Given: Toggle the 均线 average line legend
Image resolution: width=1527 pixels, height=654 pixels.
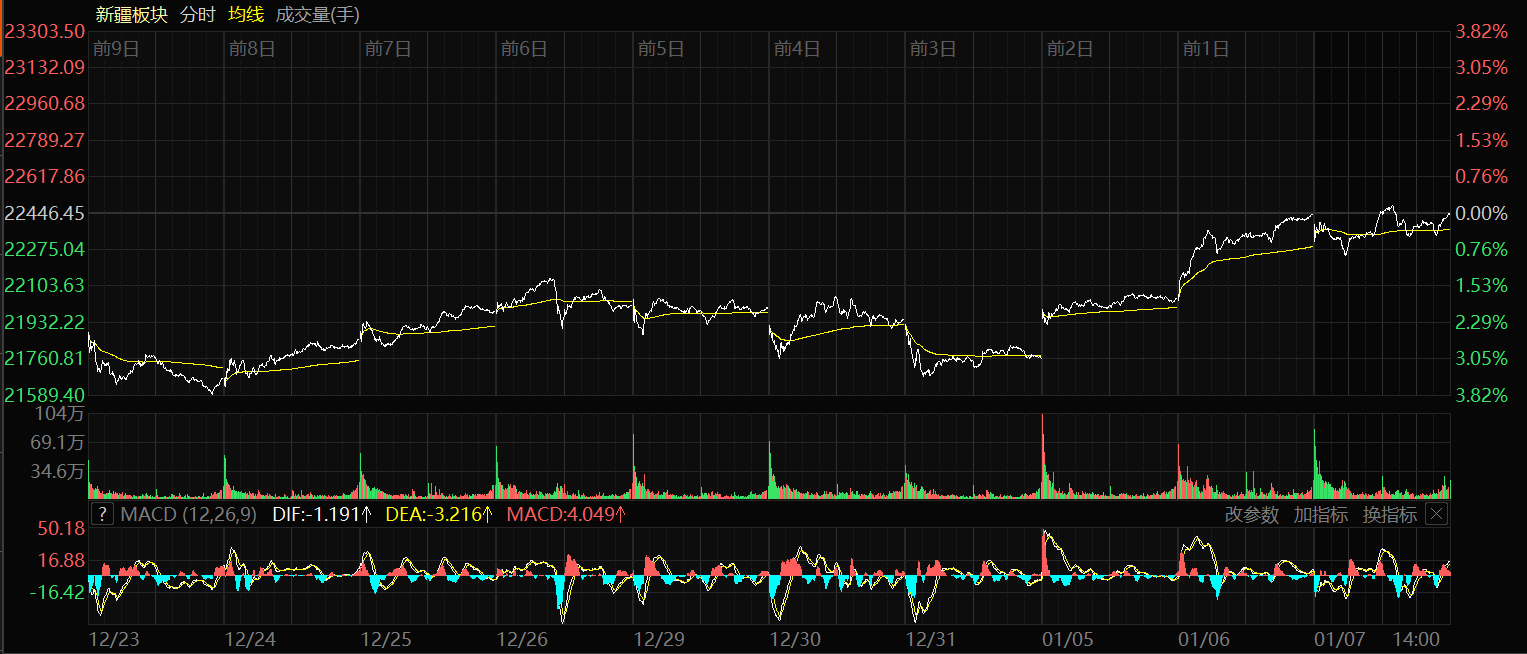Looking at the screenshot, I should click(246, 15).
